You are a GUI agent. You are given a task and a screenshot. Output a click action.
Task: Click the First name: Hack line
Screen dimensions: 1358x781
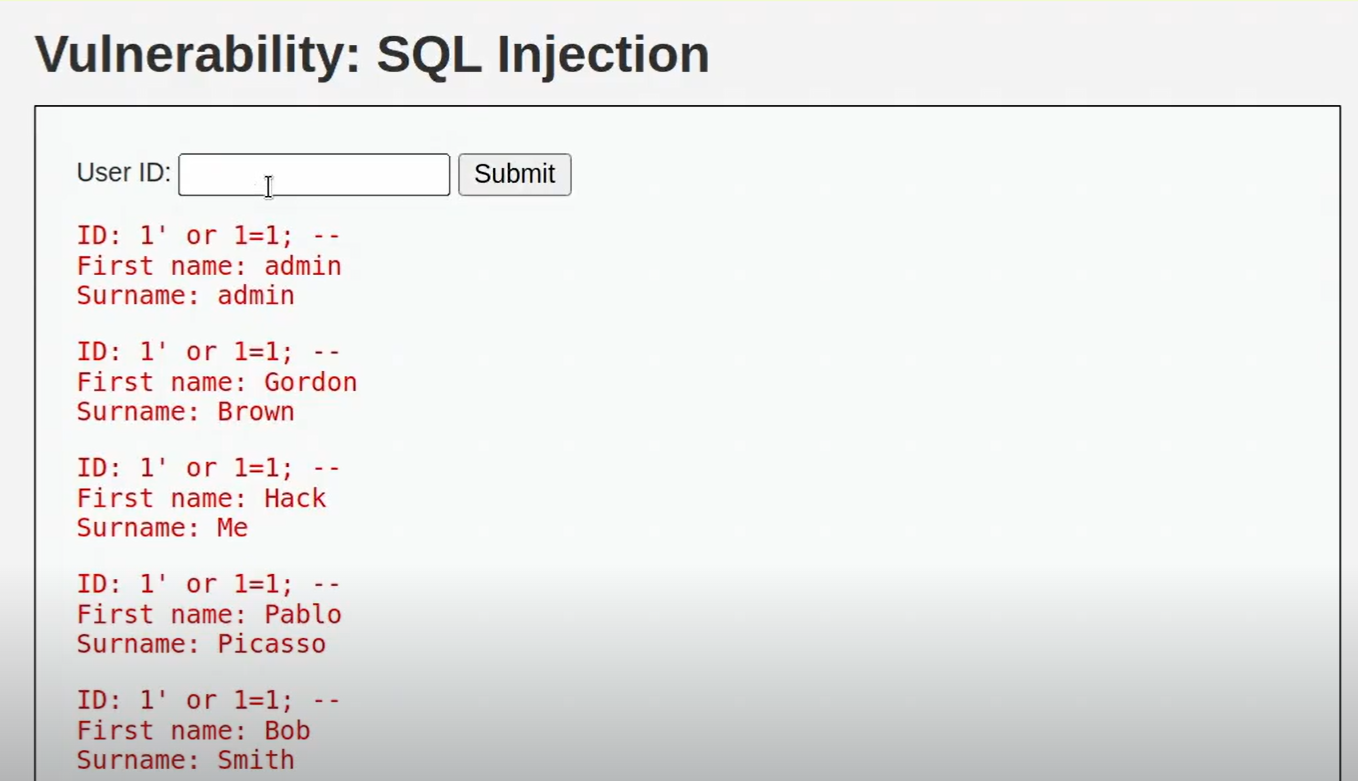pos(201,497)
